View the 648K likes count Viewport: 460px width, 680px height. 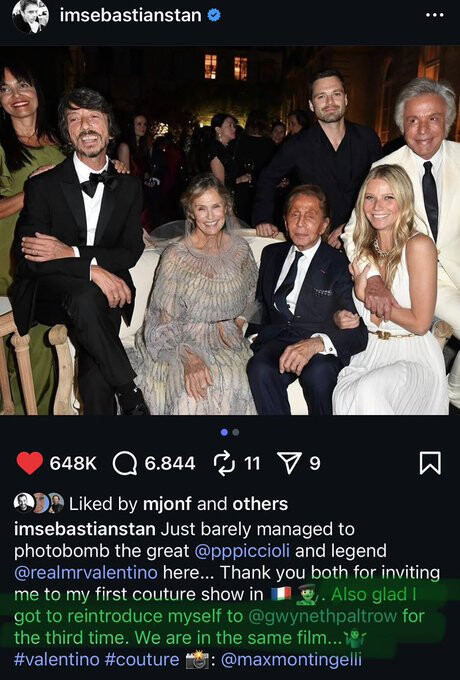[x=73, y=463]
